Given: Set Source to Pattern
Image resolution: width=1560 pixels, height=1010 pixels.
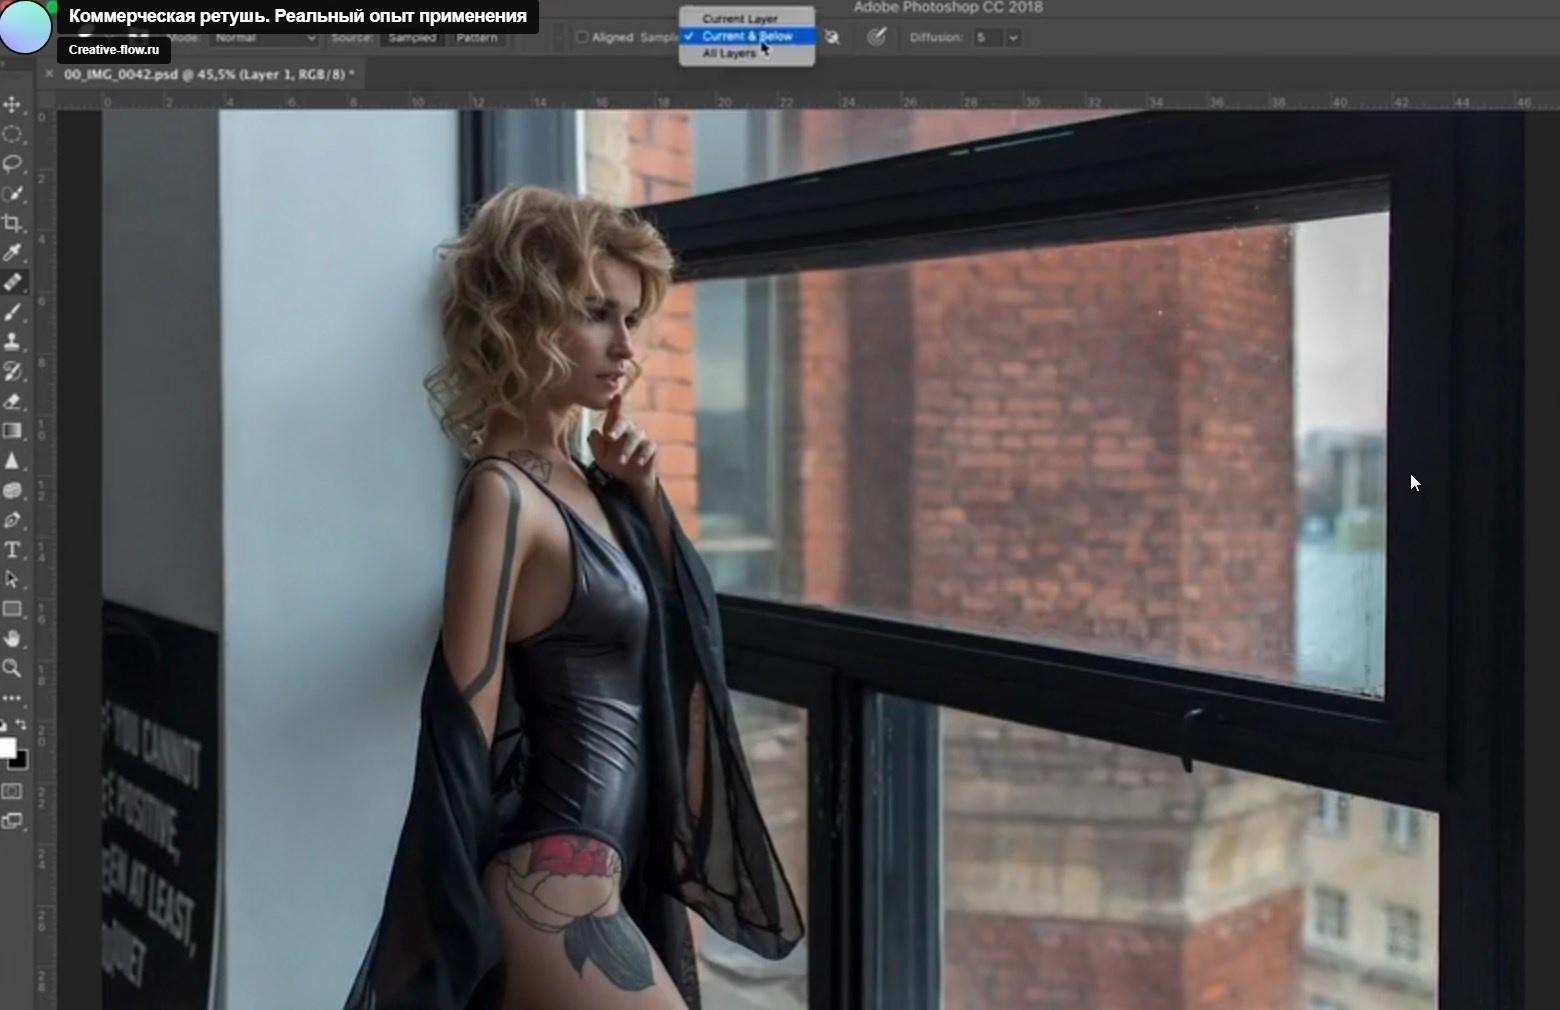Looking at the screenshot, I should (477, 38).
